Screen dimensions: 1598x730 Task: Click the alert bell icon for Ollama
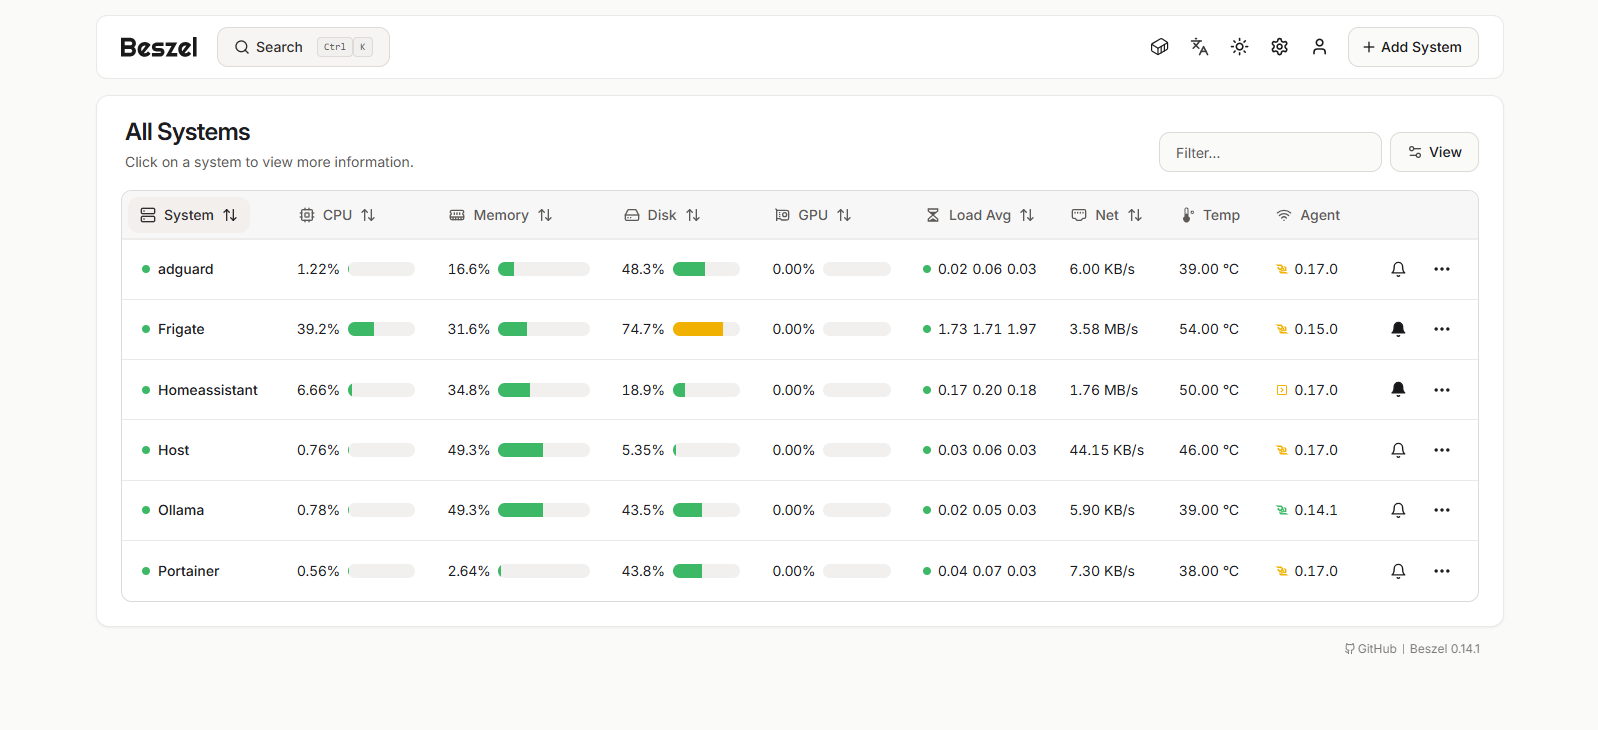pos(1398,510)
